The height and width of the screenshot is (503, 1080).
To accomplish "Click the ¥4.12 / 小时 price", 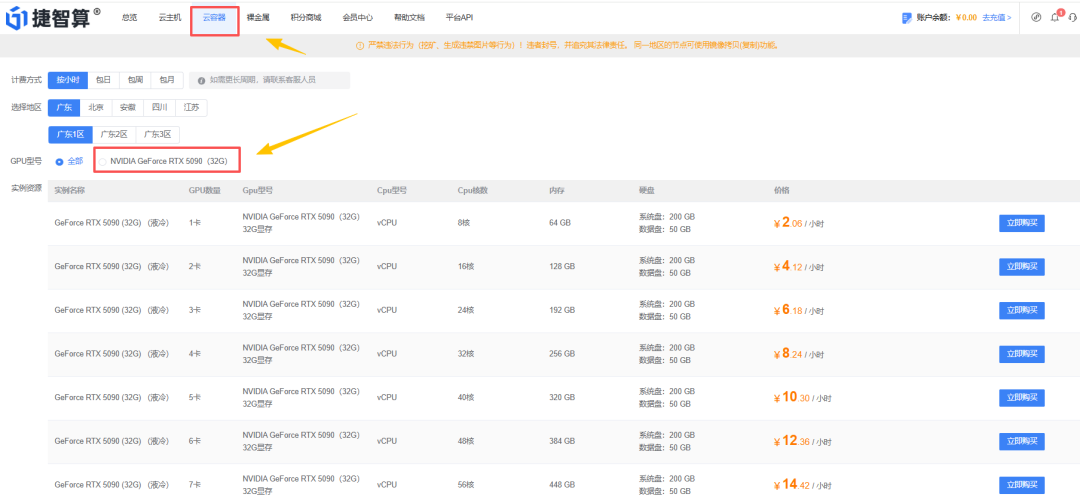I will tap(798, 267).
